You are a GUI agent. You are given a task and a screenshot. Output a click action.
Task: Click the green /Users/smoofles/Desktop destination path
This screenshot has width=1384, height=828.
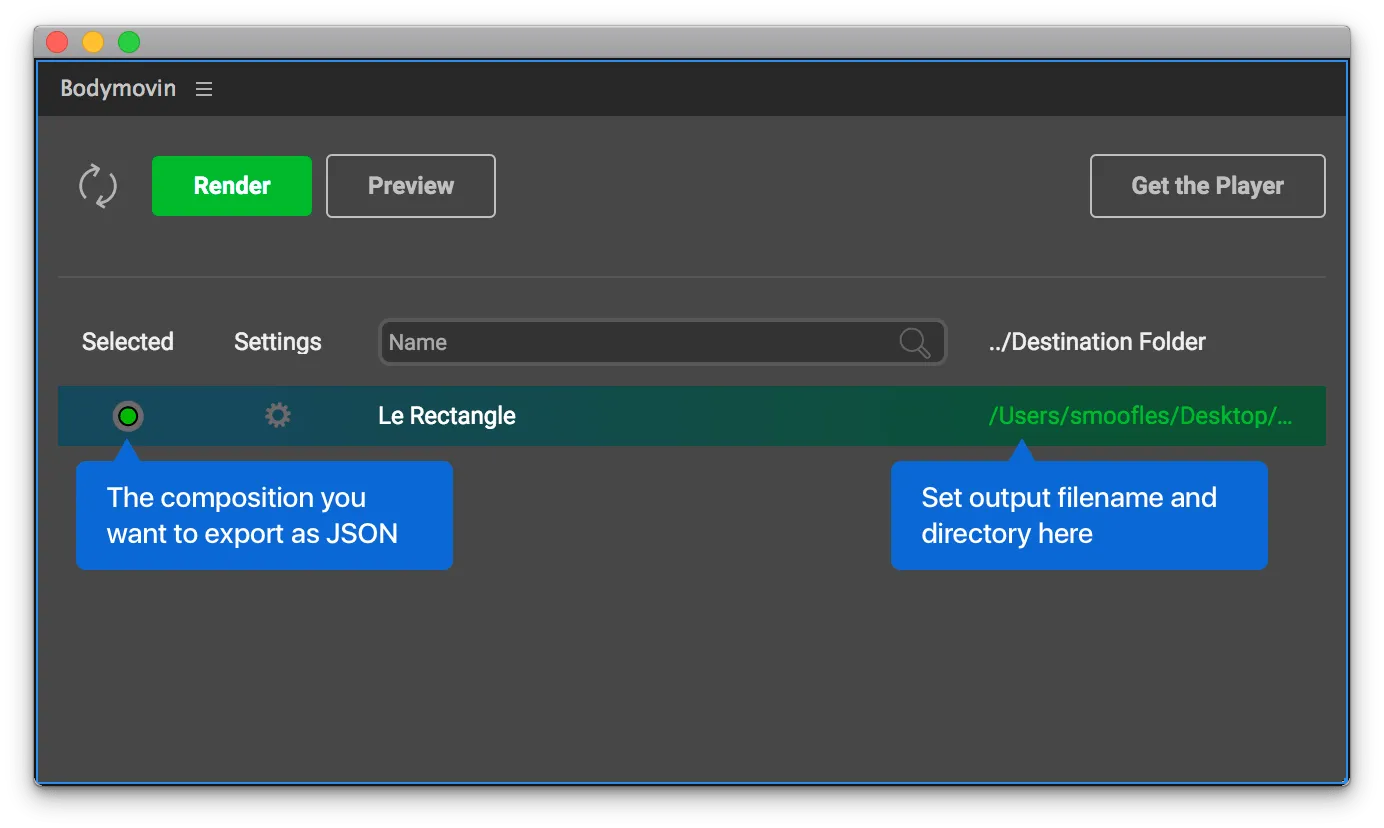click(x=1140, y=416)
